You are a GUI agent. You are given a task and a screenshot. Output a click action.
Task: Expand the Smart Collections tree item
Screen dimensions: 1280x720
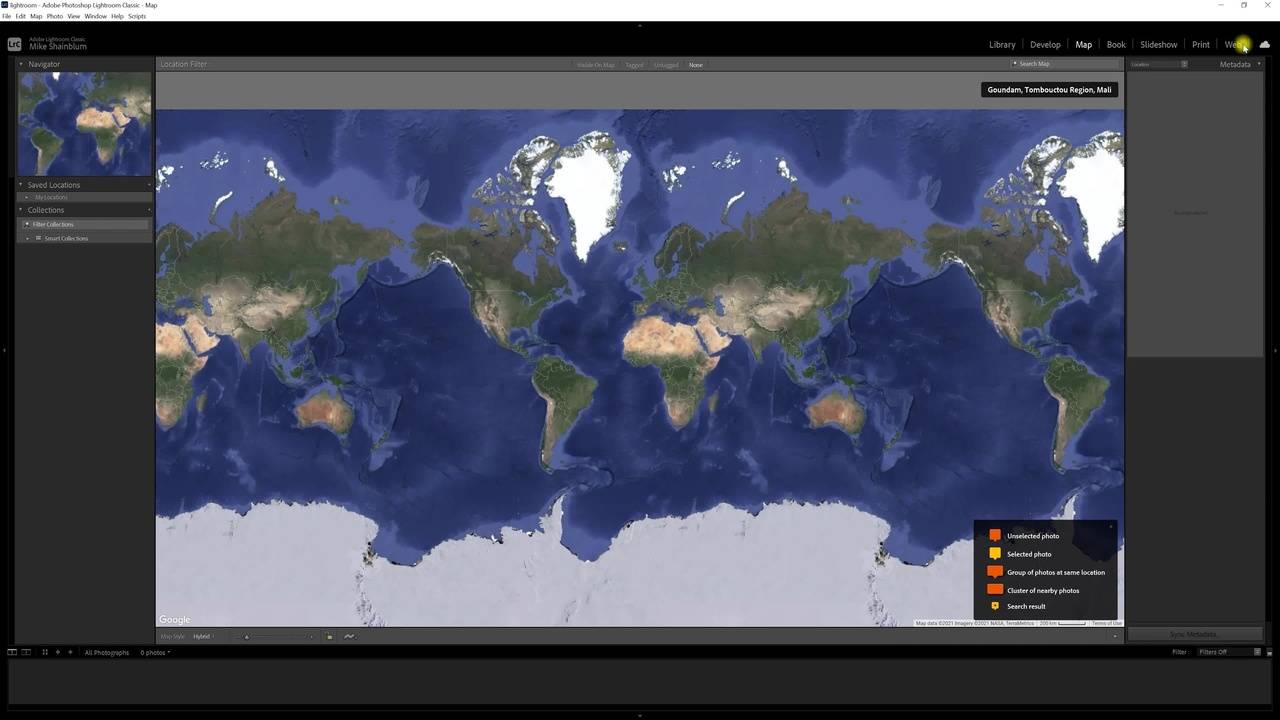[28, 238]
